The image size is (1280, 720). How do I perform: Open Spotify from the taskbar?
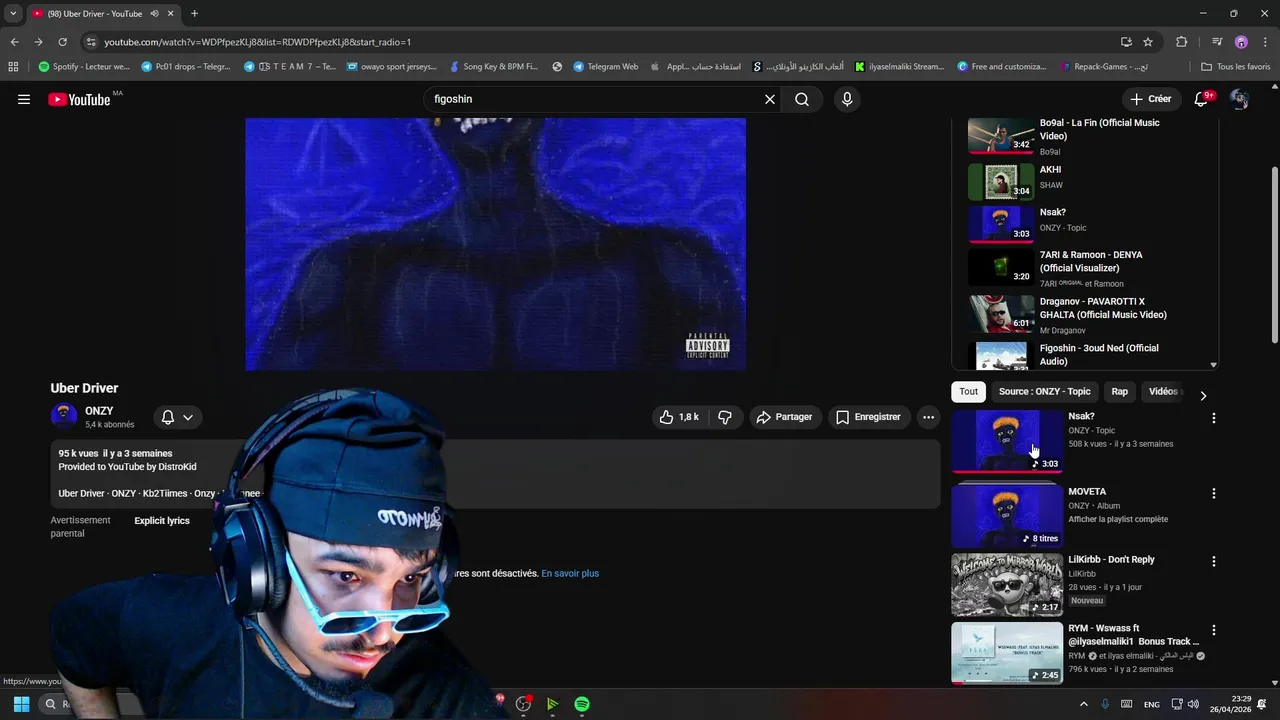click(x=582, y=704)
